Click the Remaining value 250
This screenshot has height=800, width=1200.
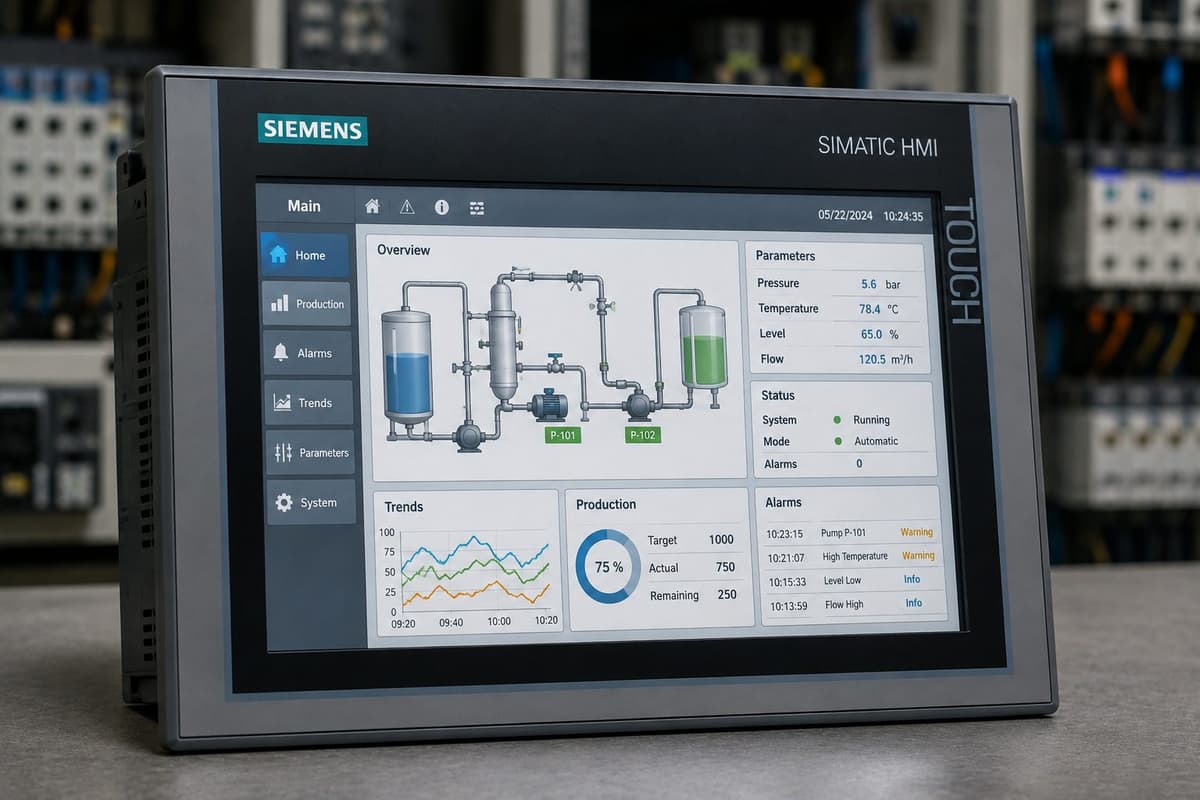[727, 594]
